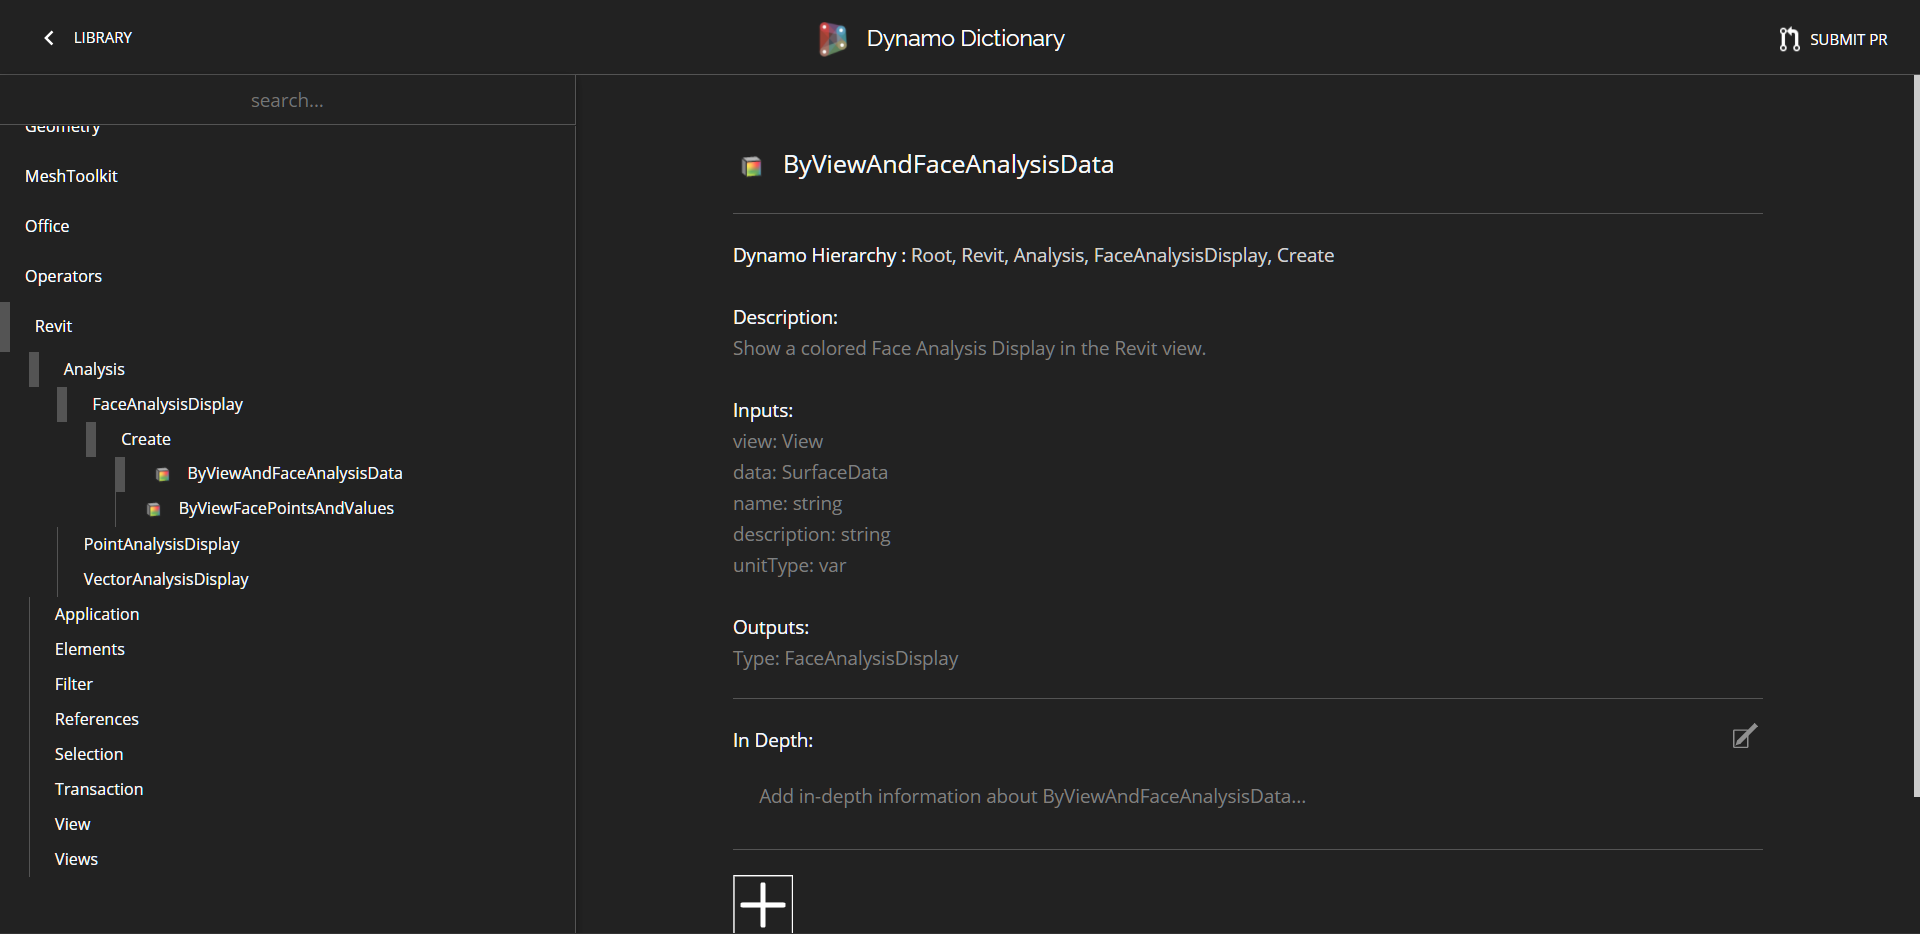Open the LIBRARY navigation item
The width and height of the screenshot is (1920, 934).
coord(101,37)
